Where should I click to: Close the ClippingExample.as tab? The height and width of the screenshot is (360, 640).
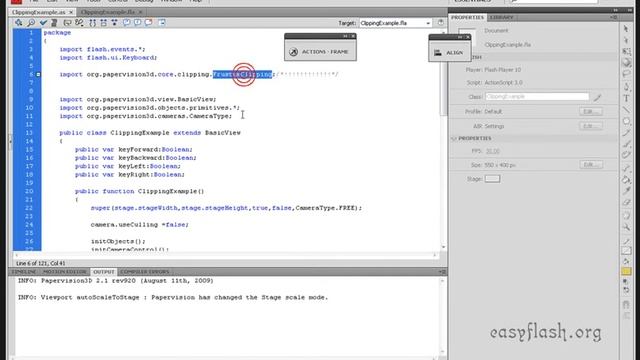click(71, 12)
